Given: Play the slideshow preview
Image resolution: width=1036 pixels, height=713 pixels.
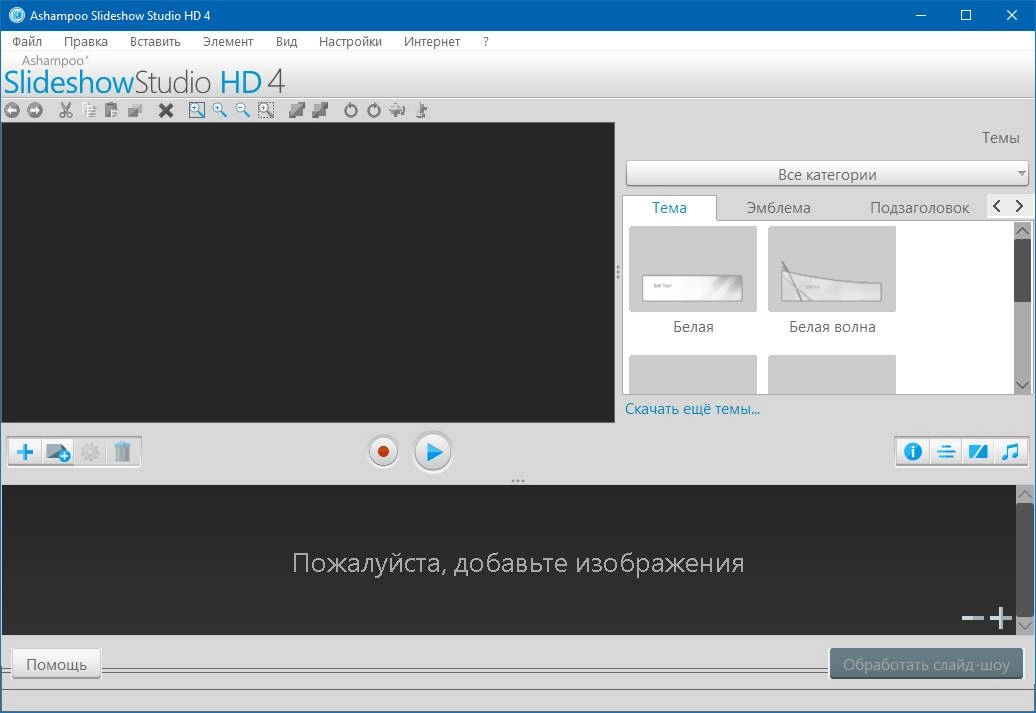Looking at the screenshot, I should coord(433,452).
